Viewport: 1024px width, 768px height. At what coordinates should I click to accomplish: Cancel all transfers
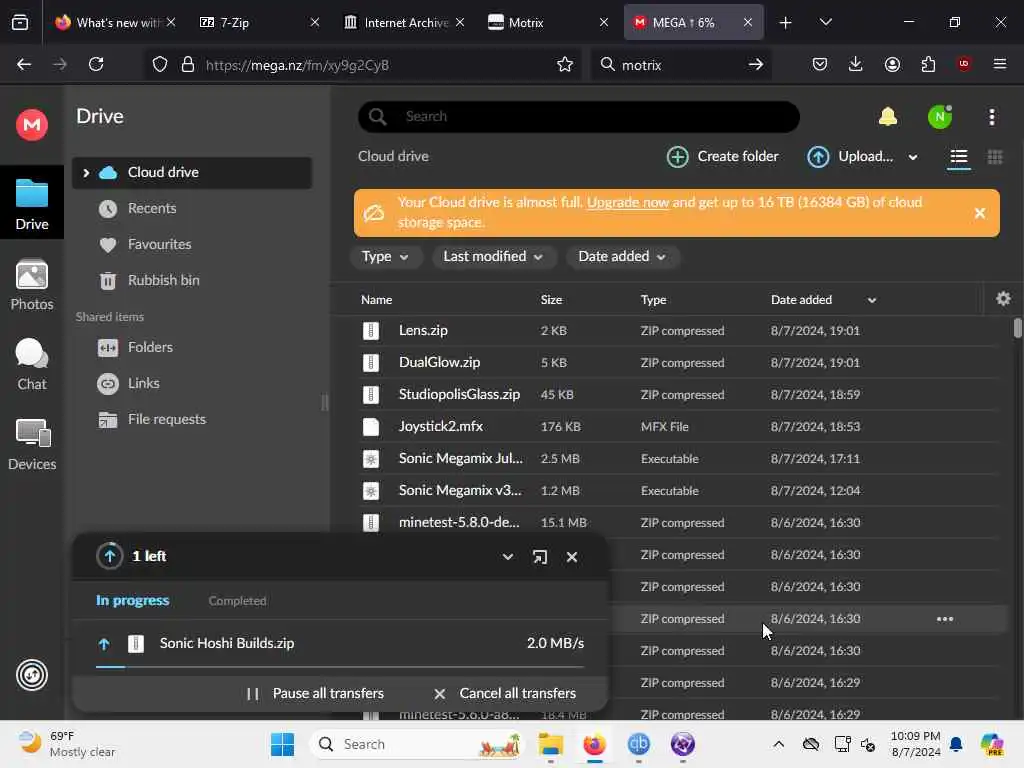(505, 694)
